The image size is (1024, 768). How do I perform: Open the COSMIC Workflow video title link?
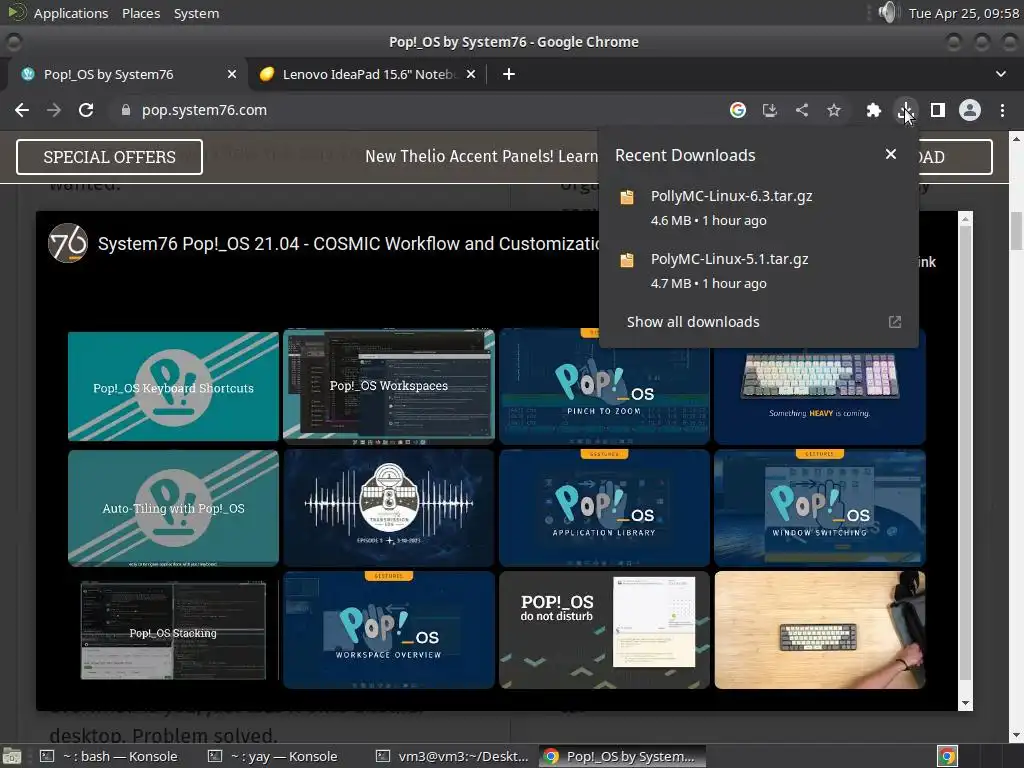[x=348, y=244]
